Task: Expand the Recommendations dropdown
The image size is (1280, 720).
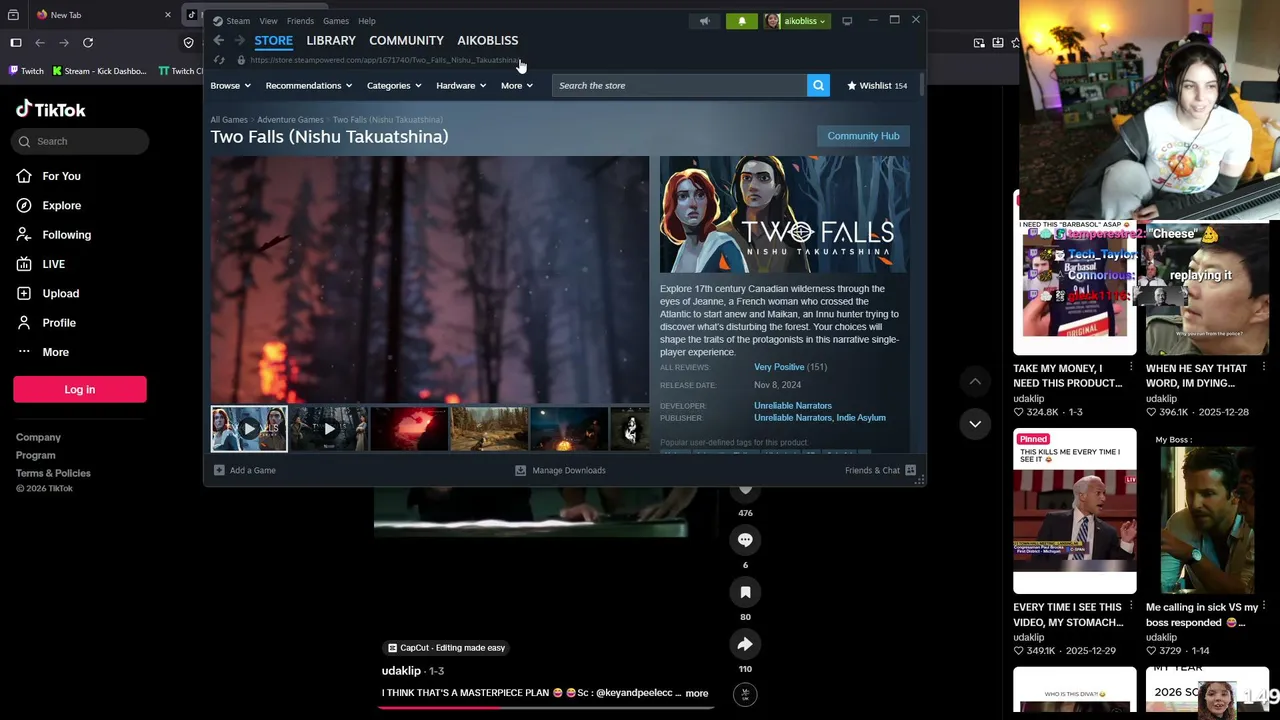Action: click(x=309, y=85)
